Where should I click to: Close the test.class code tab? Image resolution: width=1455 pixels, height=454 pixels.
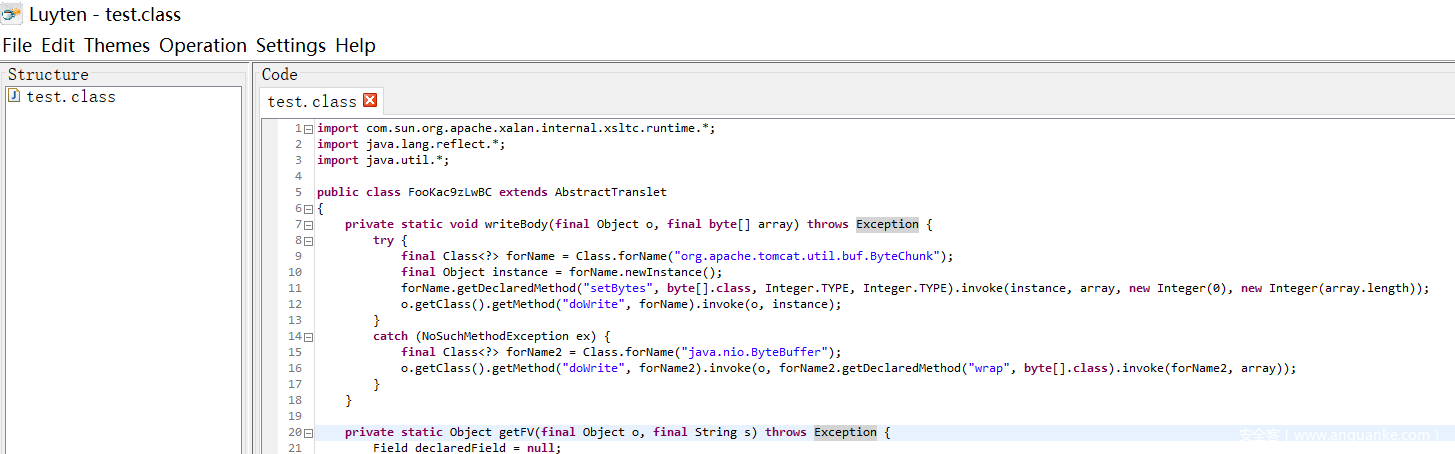[x=370, y=101]
